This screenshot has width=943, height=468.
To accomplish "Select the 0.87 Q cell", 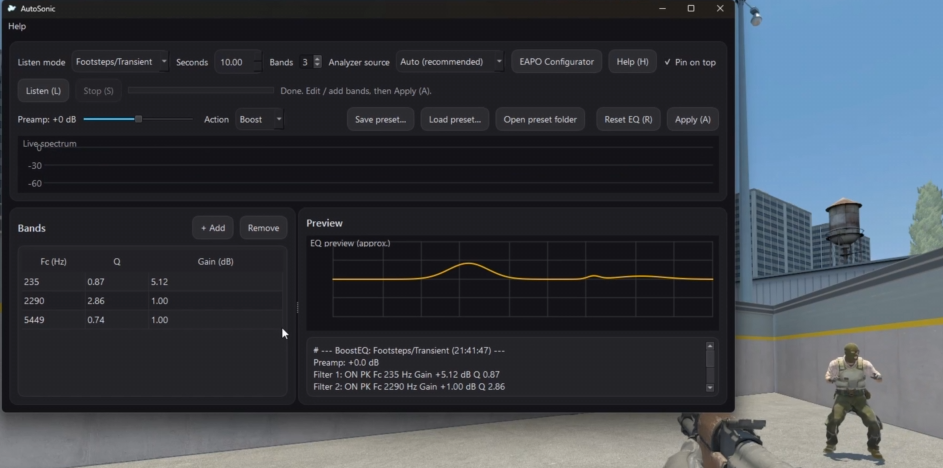I will pos(117,282).
